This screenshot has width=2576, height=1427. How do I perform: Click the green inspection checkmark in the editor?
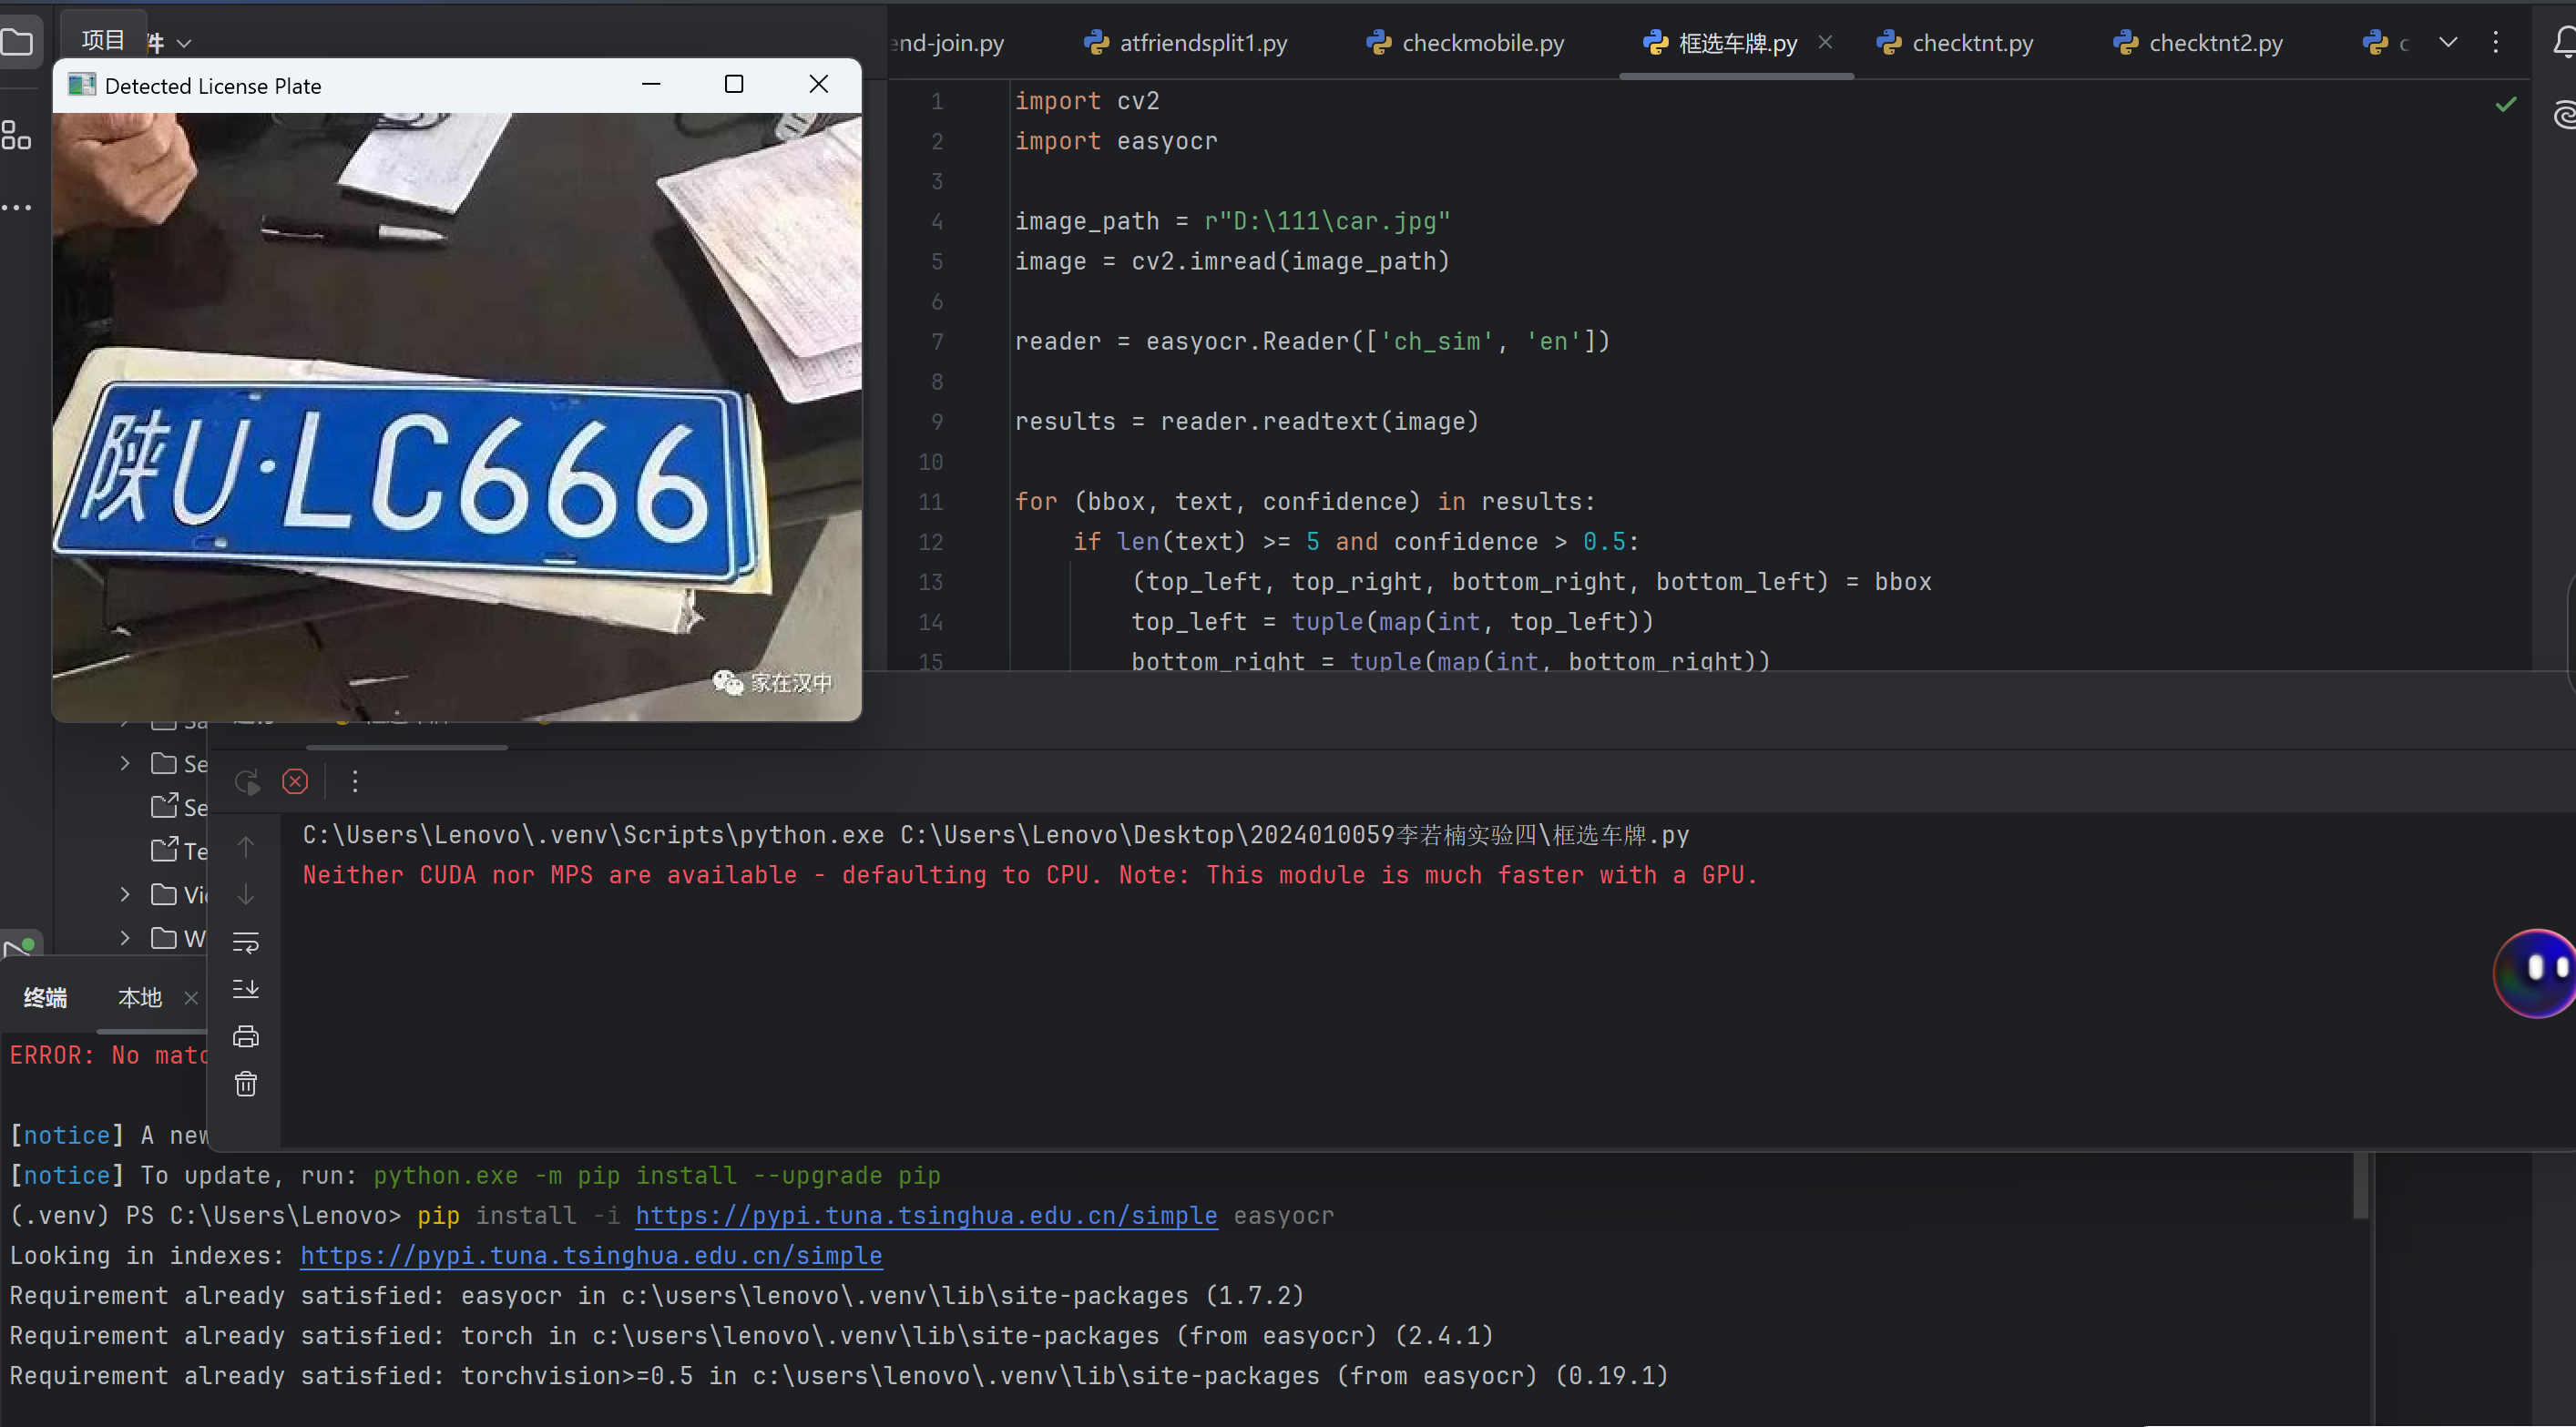tap(2505, 104)
